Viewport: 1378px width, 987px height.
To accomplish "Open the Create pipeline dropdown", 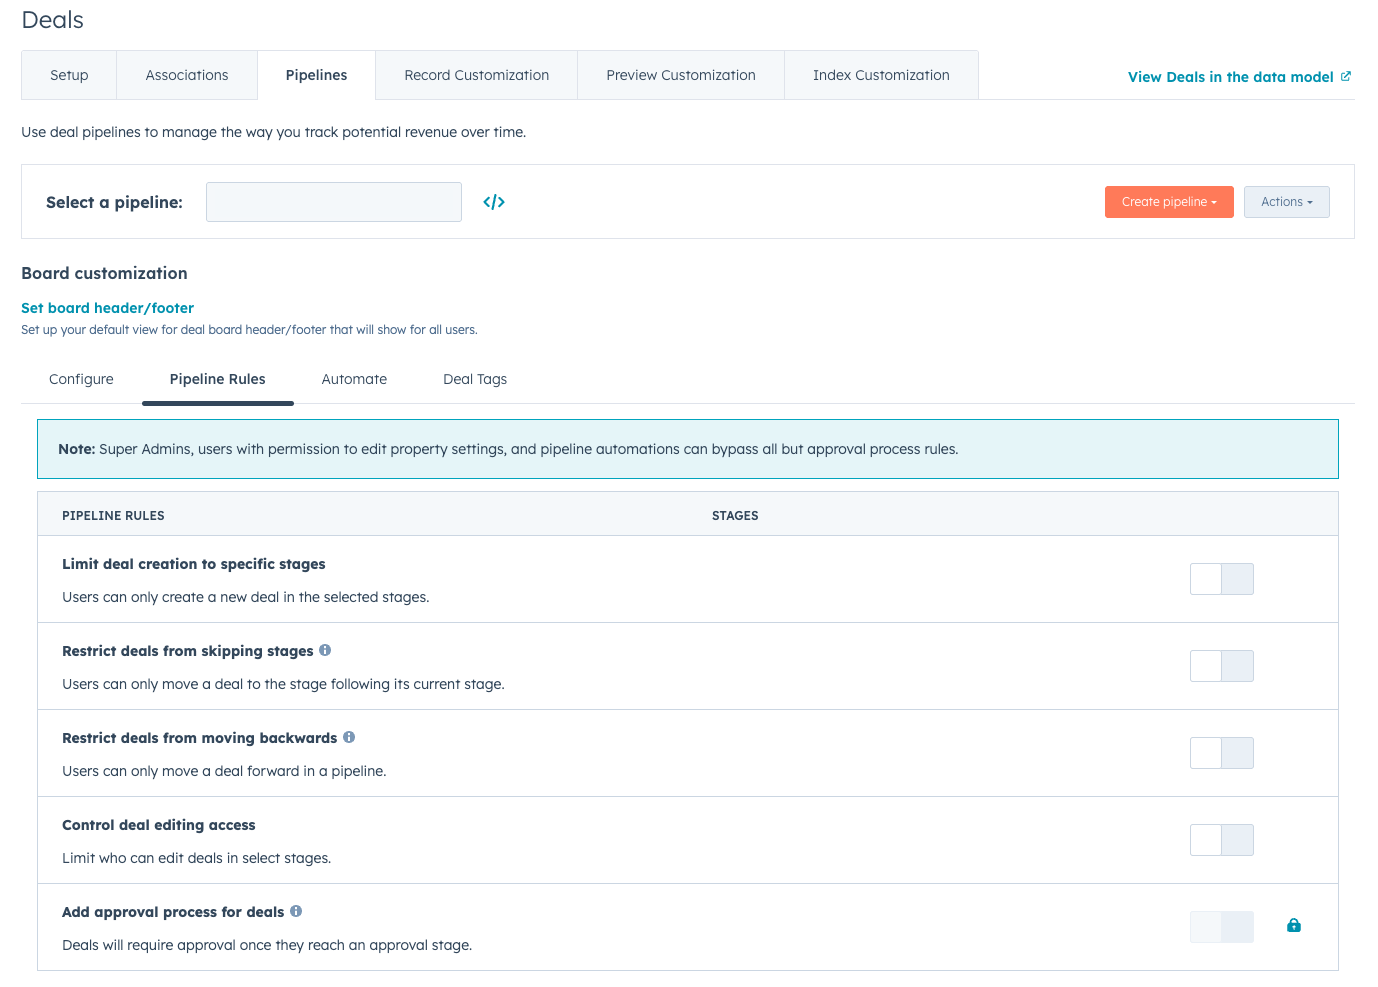I will (1168, 202).
